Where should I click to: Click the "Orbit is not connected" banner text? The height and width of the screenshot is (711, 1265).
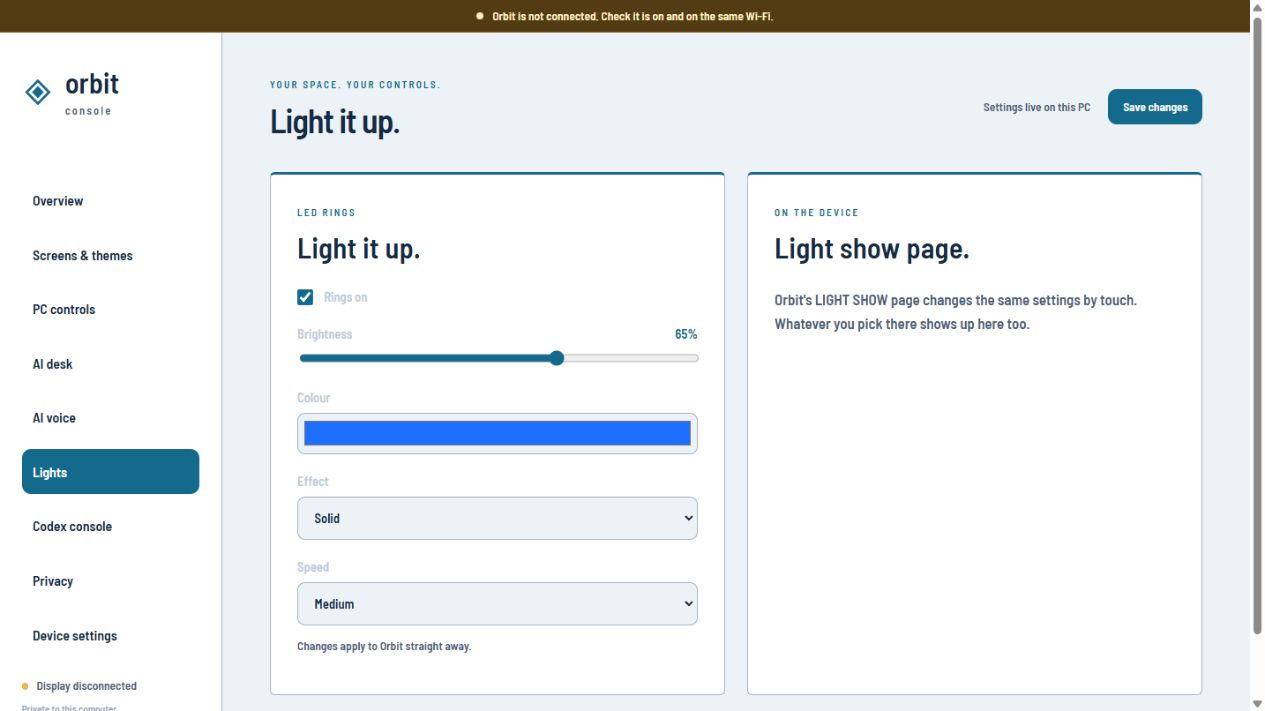[x=632, y=16]
